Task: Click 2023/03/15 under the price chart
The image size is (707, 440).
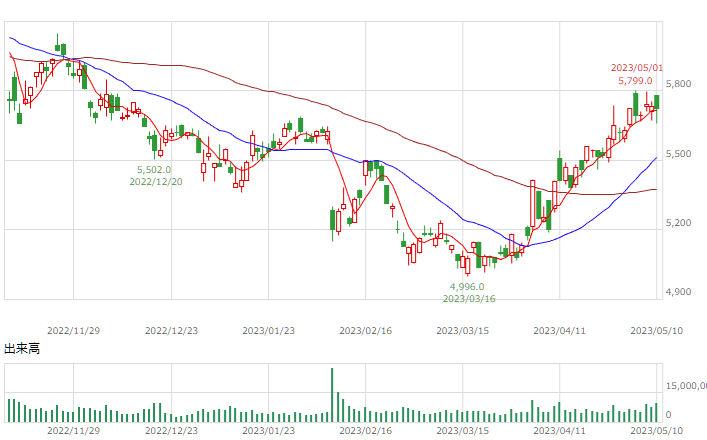Action: coord(463,331)
